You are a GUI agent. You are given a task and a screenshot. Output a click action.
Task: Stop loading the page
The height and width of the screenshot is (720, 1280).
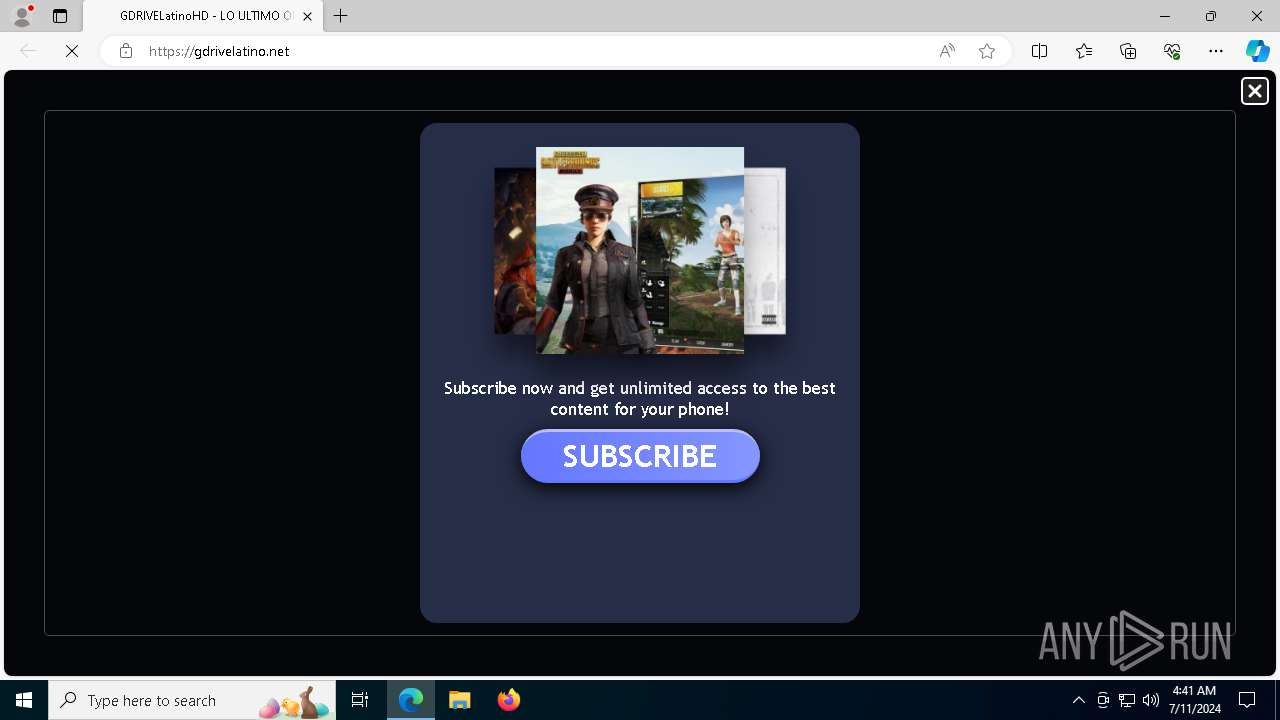tap(72, 51)
